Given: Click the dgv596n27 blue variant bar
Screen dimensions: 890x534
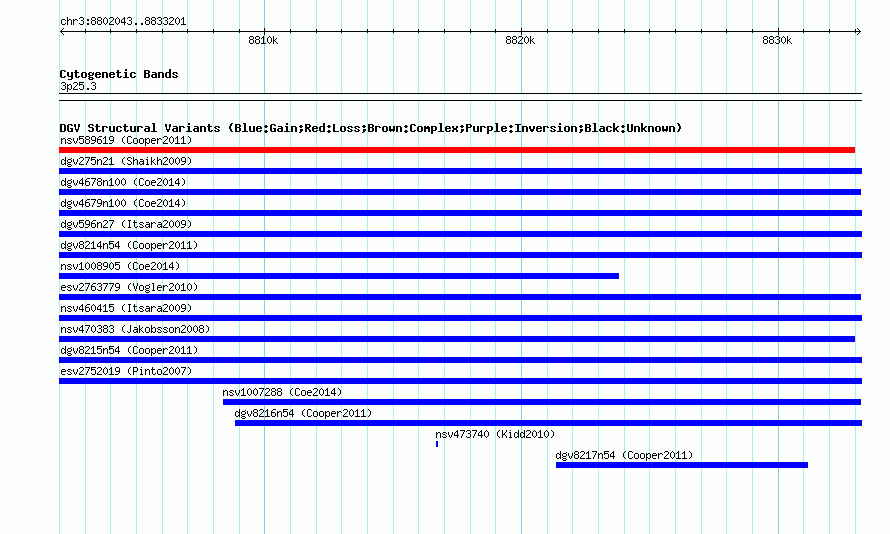Looking at the screenshot, I should 460,234.
